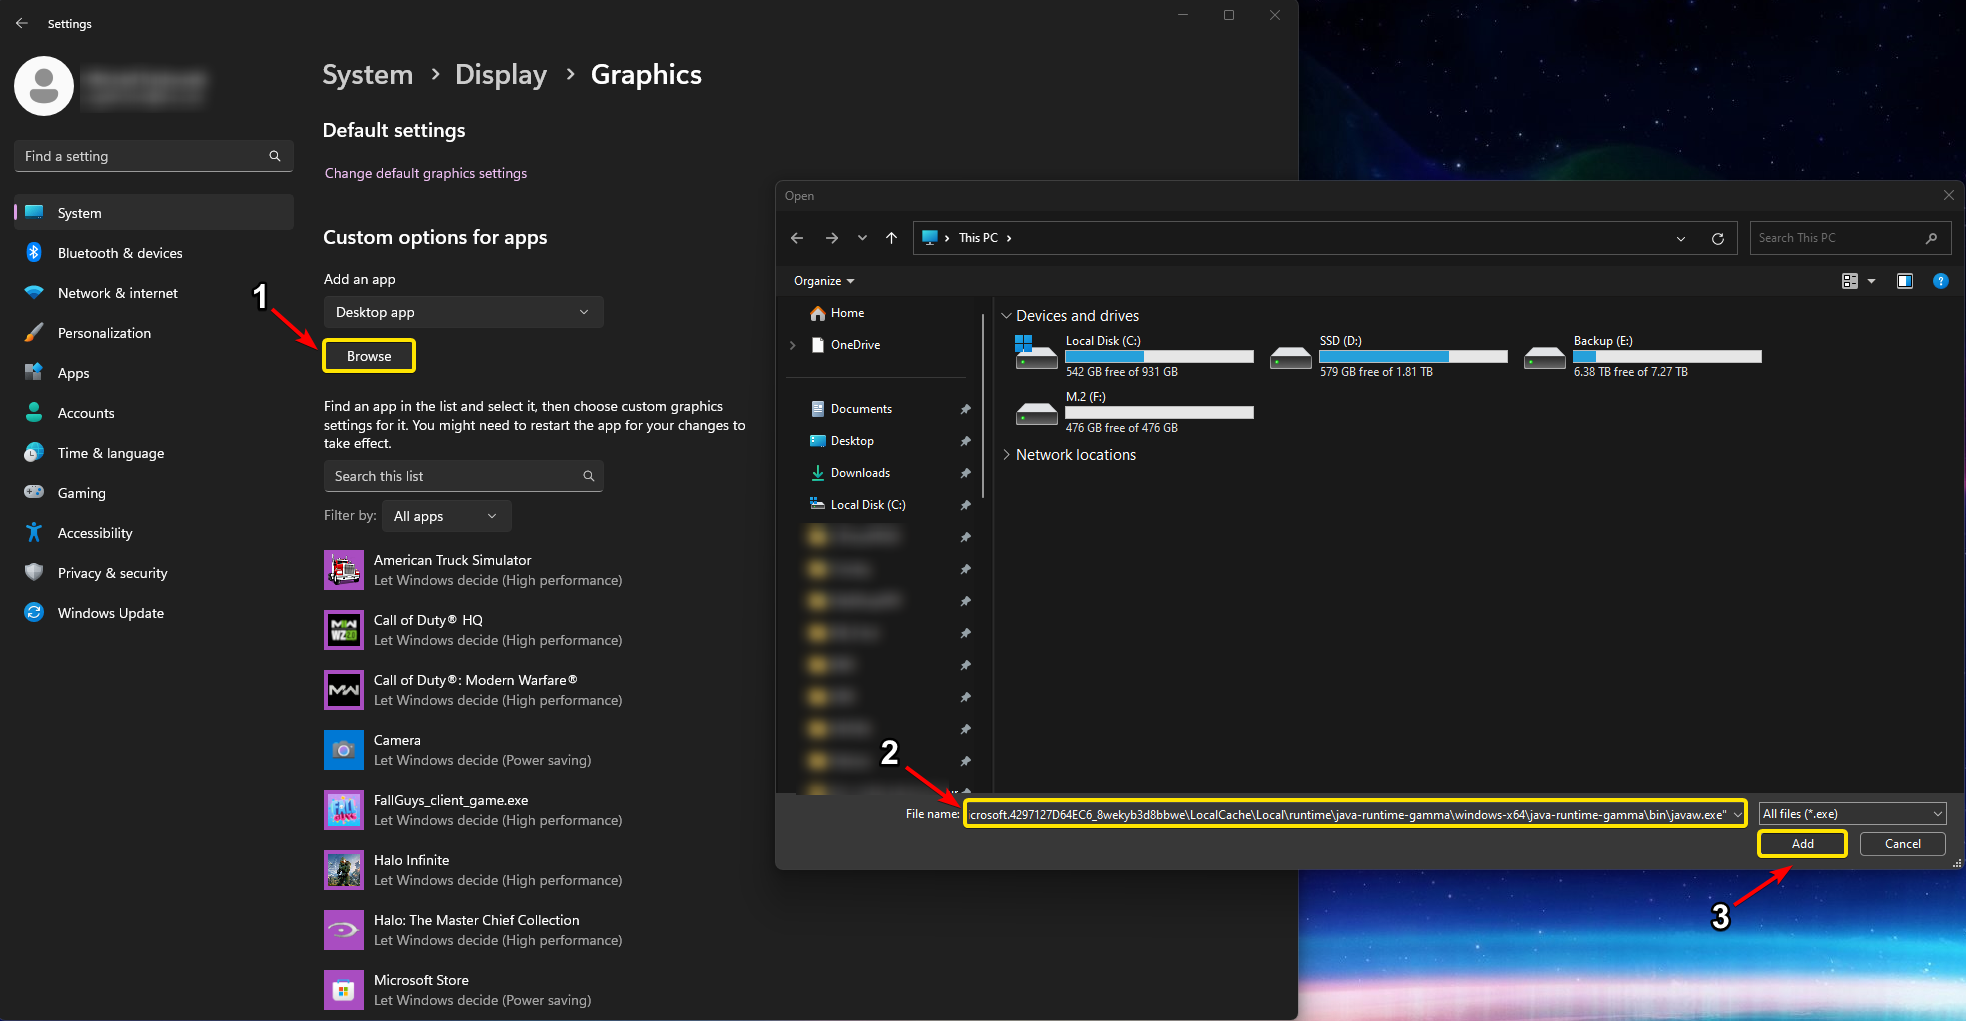Open the All files (*.exe) type dropdown

tap(1852, 814)
